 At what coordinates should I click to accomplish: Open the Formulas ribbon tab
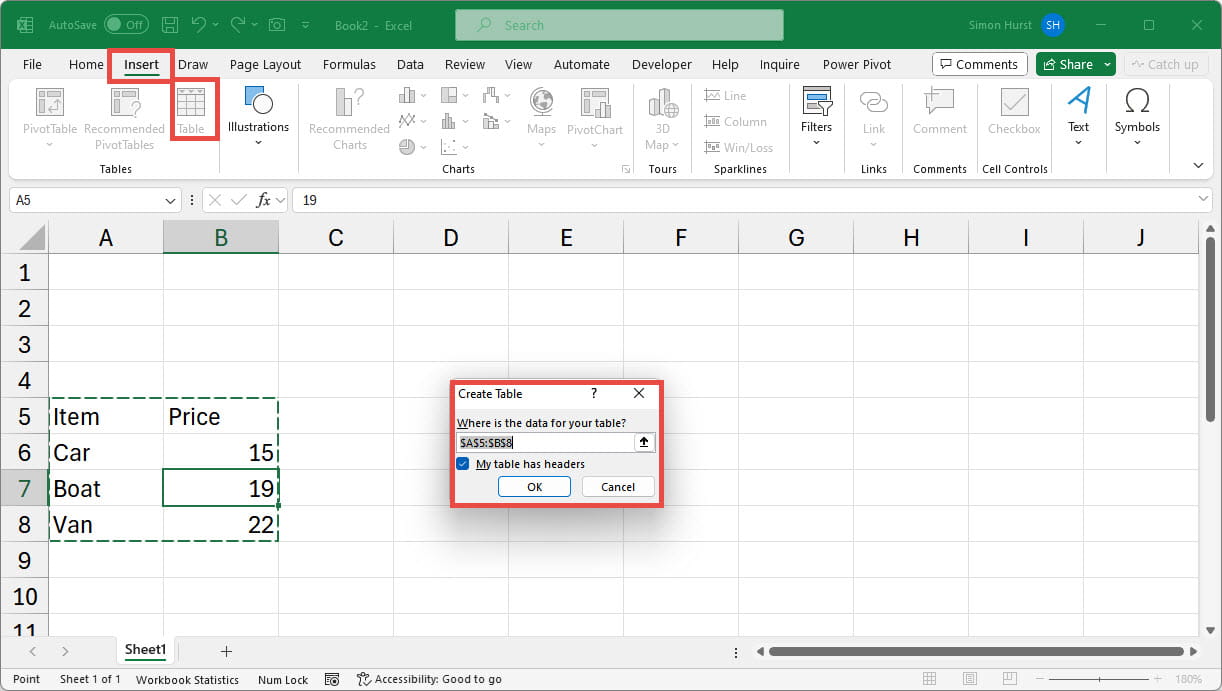[349, 64]
